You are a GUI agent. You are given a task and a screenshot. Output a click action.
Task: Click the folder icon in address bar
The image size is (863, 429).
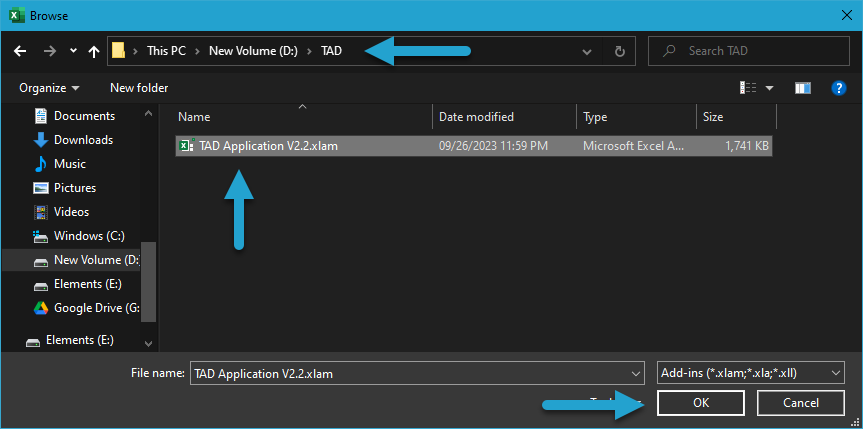click(118, 51)
